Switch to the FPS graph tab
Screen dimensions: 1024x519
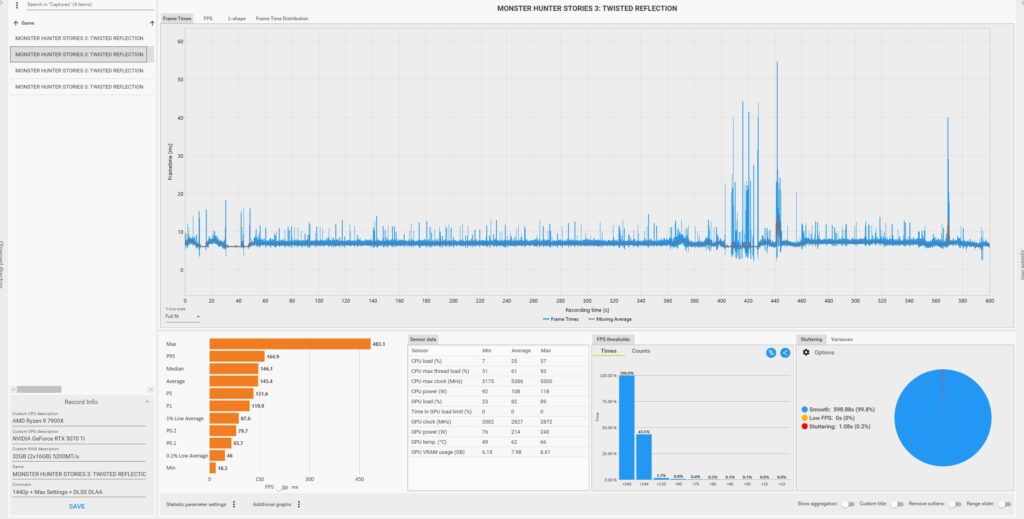(208, 18)
